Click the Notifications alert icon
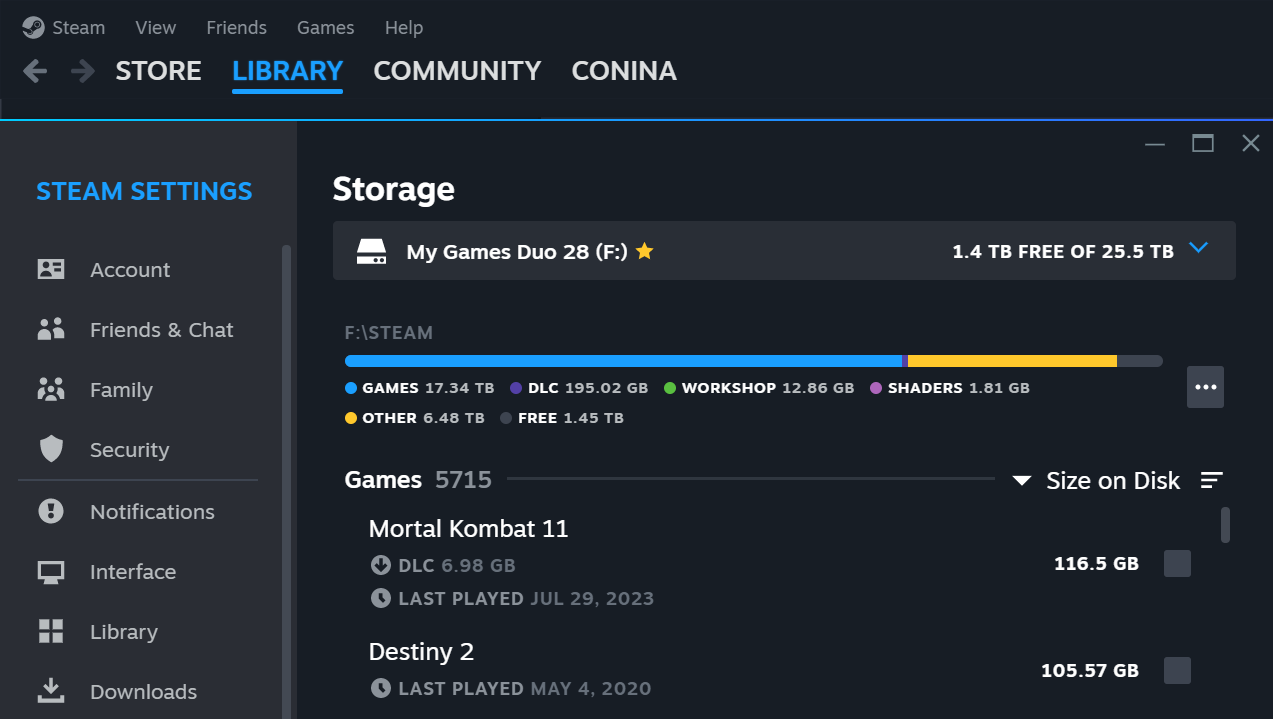Screen dimensions: 1273x719 click(x=51, y=512)
